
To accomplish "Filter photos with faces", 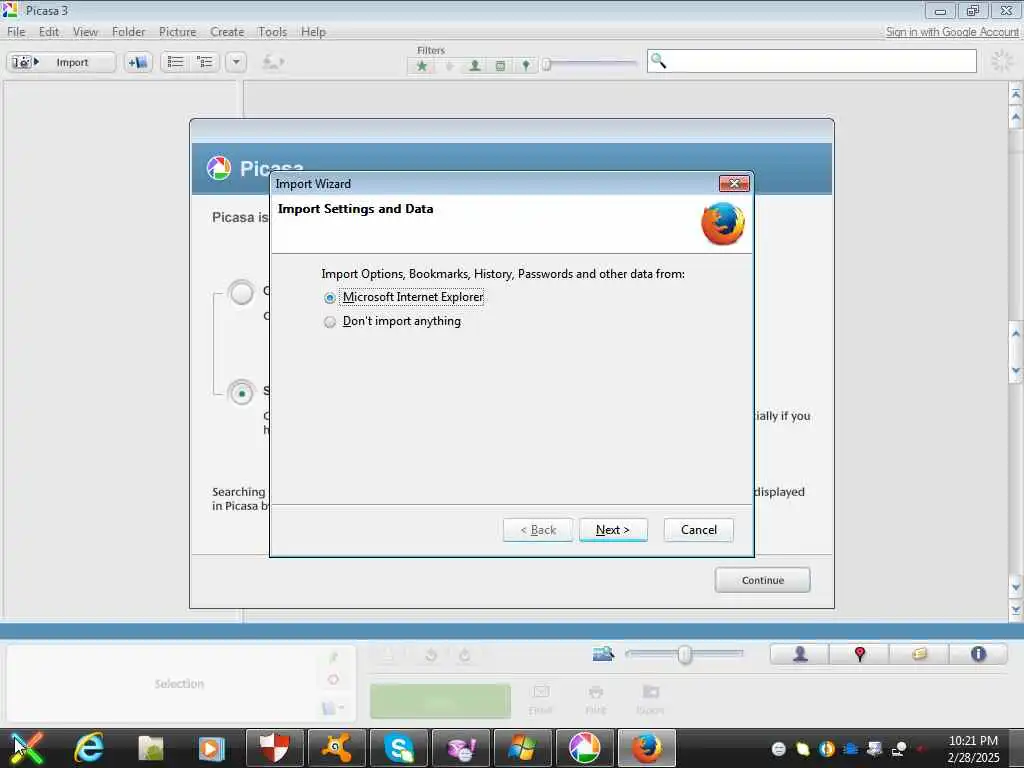I will [x=475, y=66].
